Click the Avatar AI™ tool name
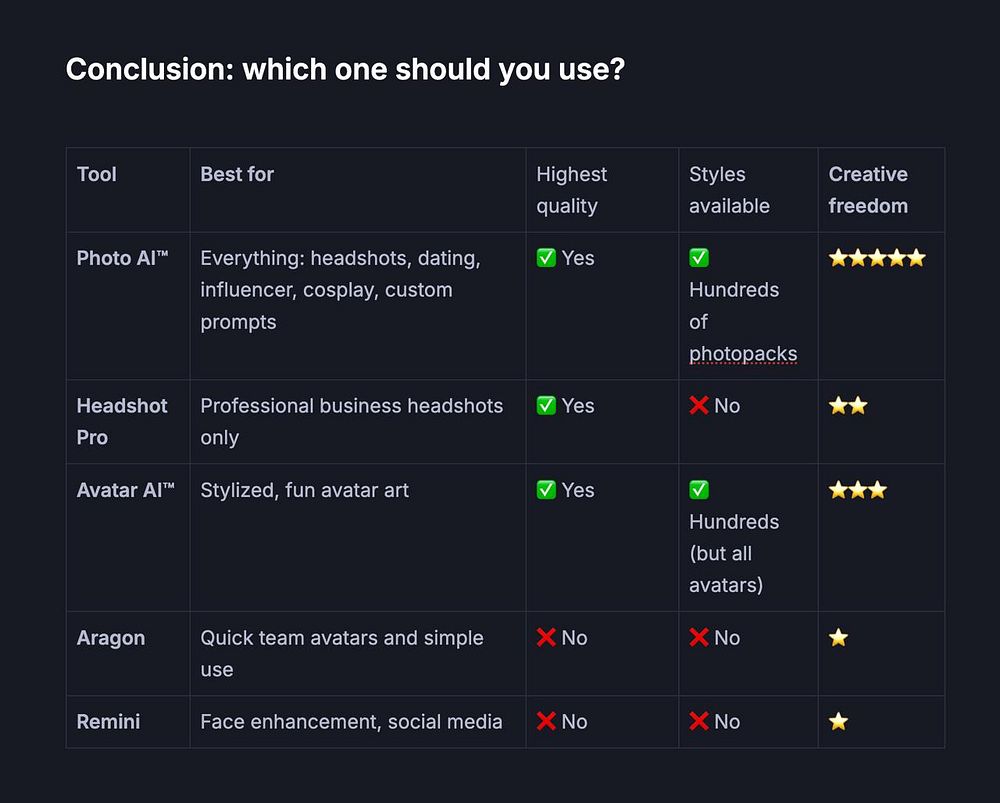The height and width of the screenshot is (803, 1000). pyautogui.click(x=125, y=490)
